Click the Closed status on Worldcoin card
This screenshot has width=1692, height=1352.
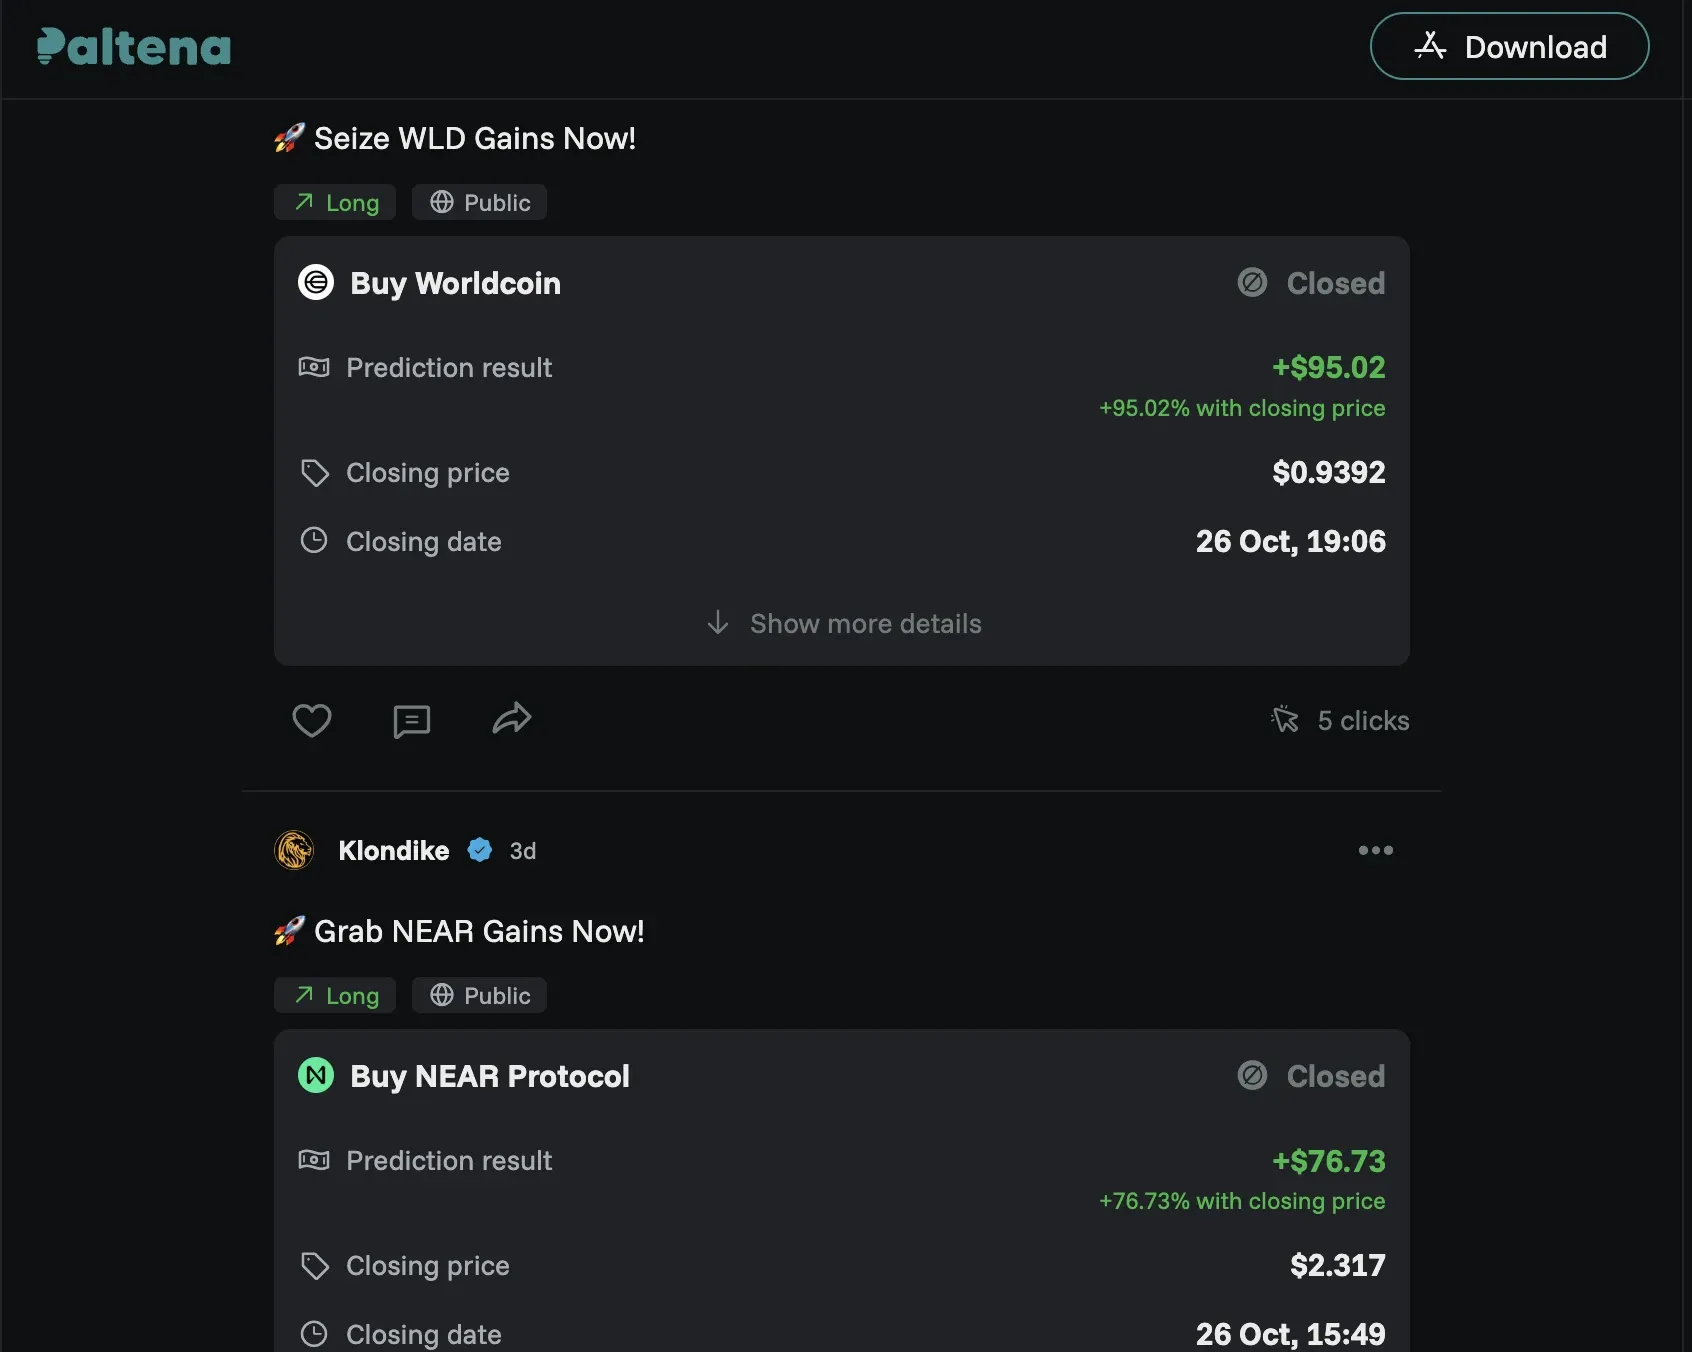point(1311,283)
